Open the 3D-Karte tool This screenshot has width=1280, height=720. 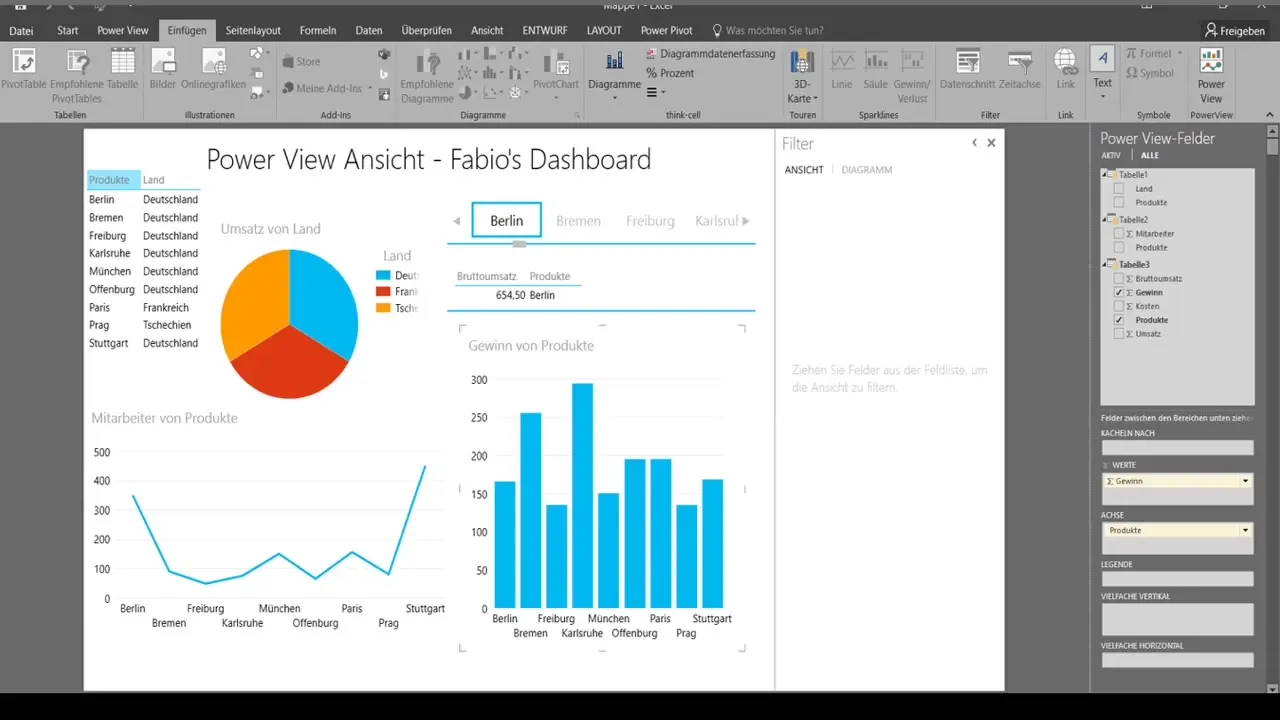pyautogui.click(x=802, y=76)
